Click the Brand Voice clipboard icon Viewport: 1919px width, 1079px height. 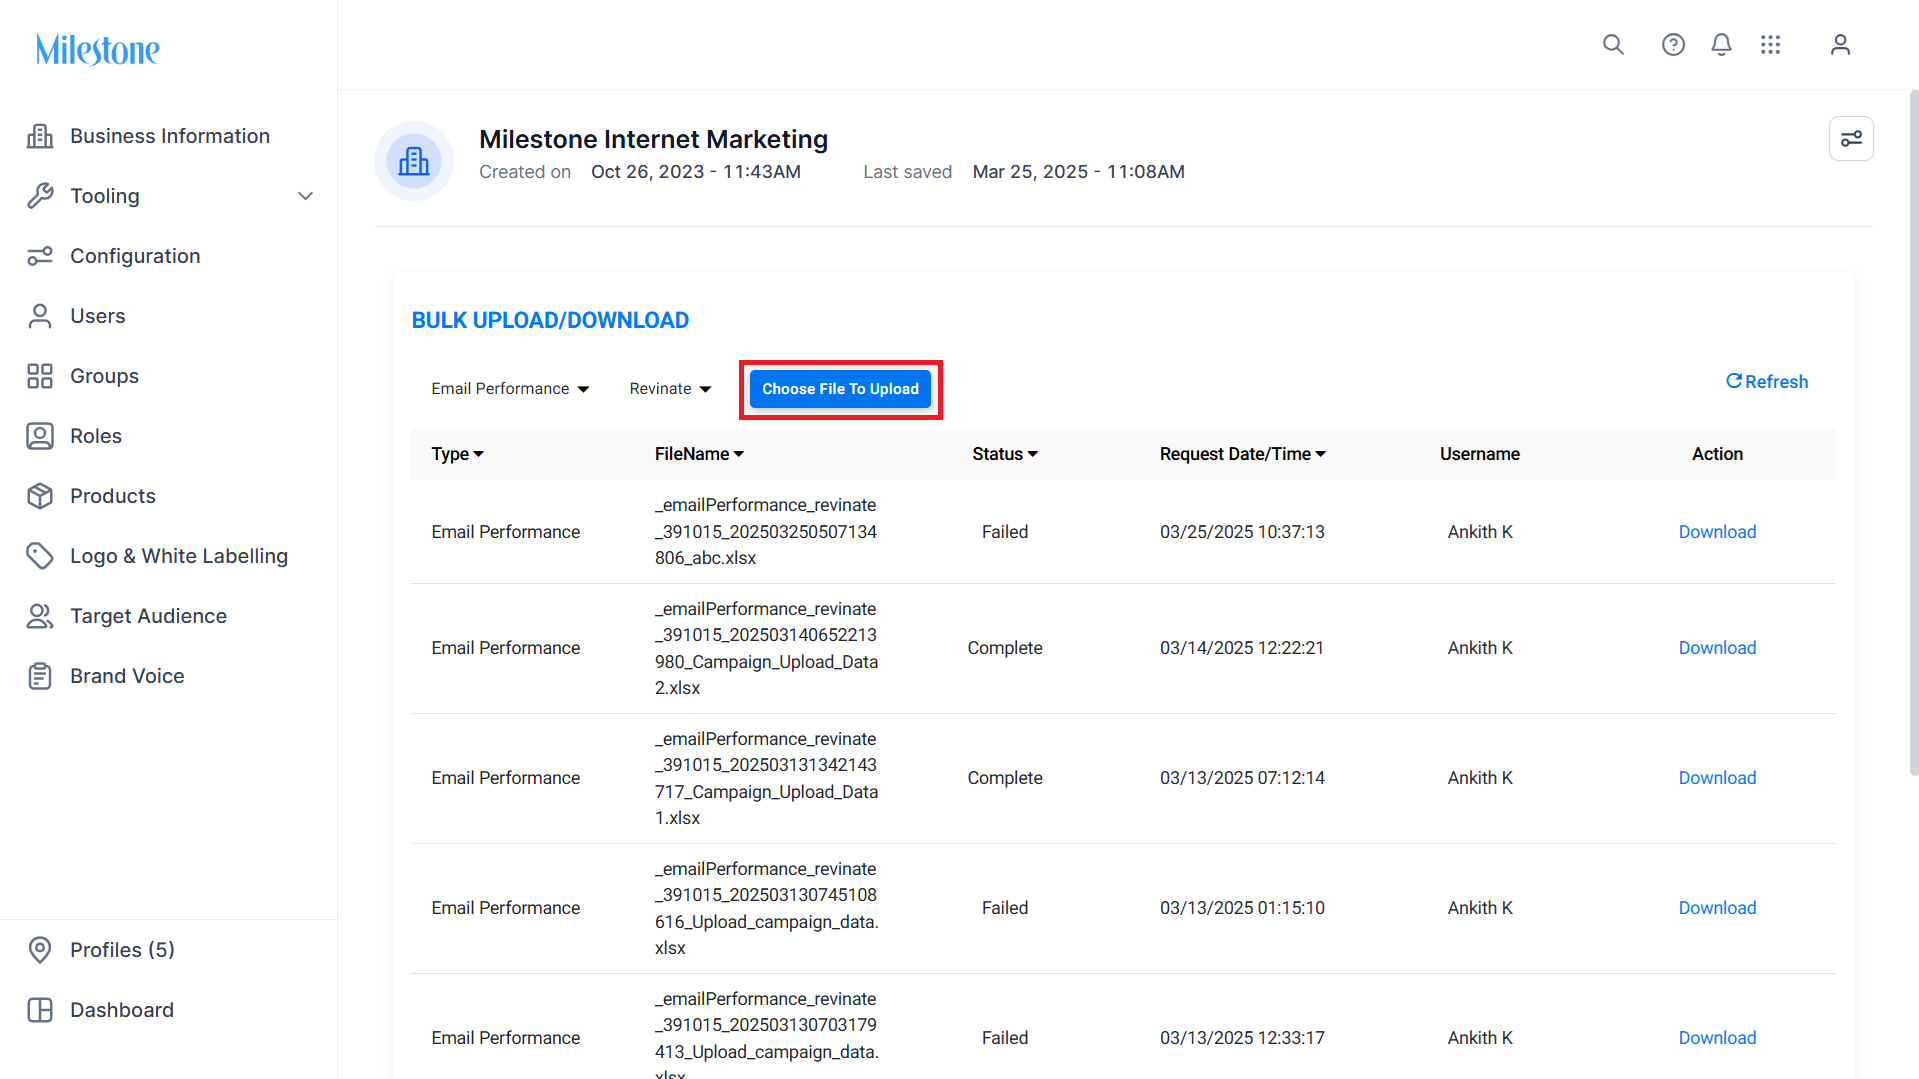[40, 676]
